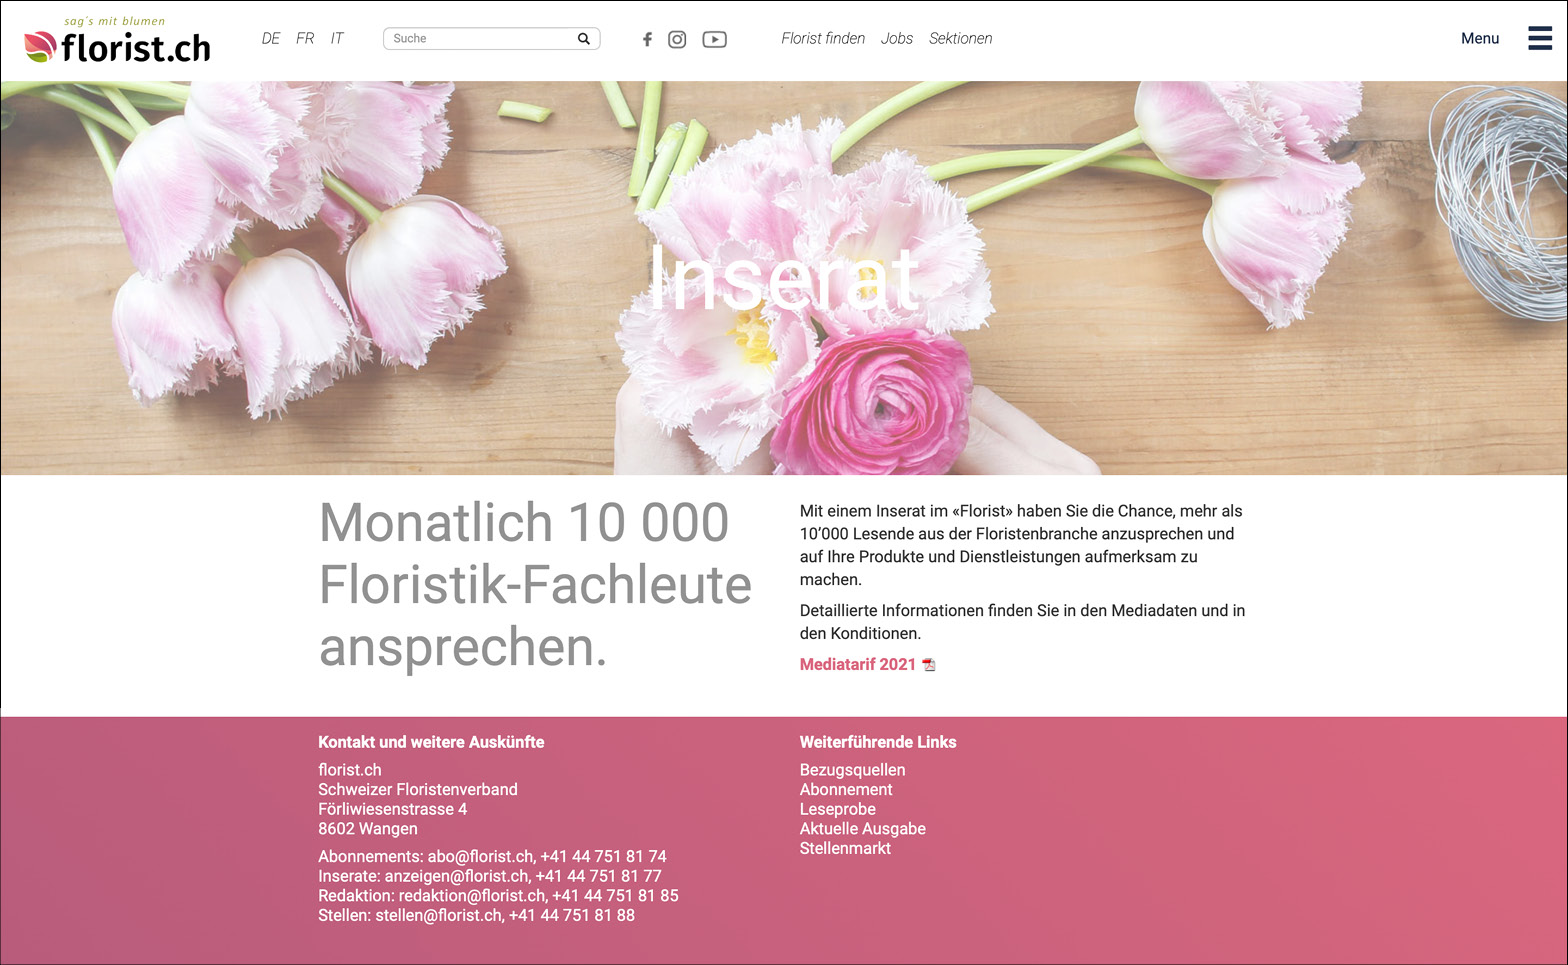Open the YouTube icon

point(714,40)
